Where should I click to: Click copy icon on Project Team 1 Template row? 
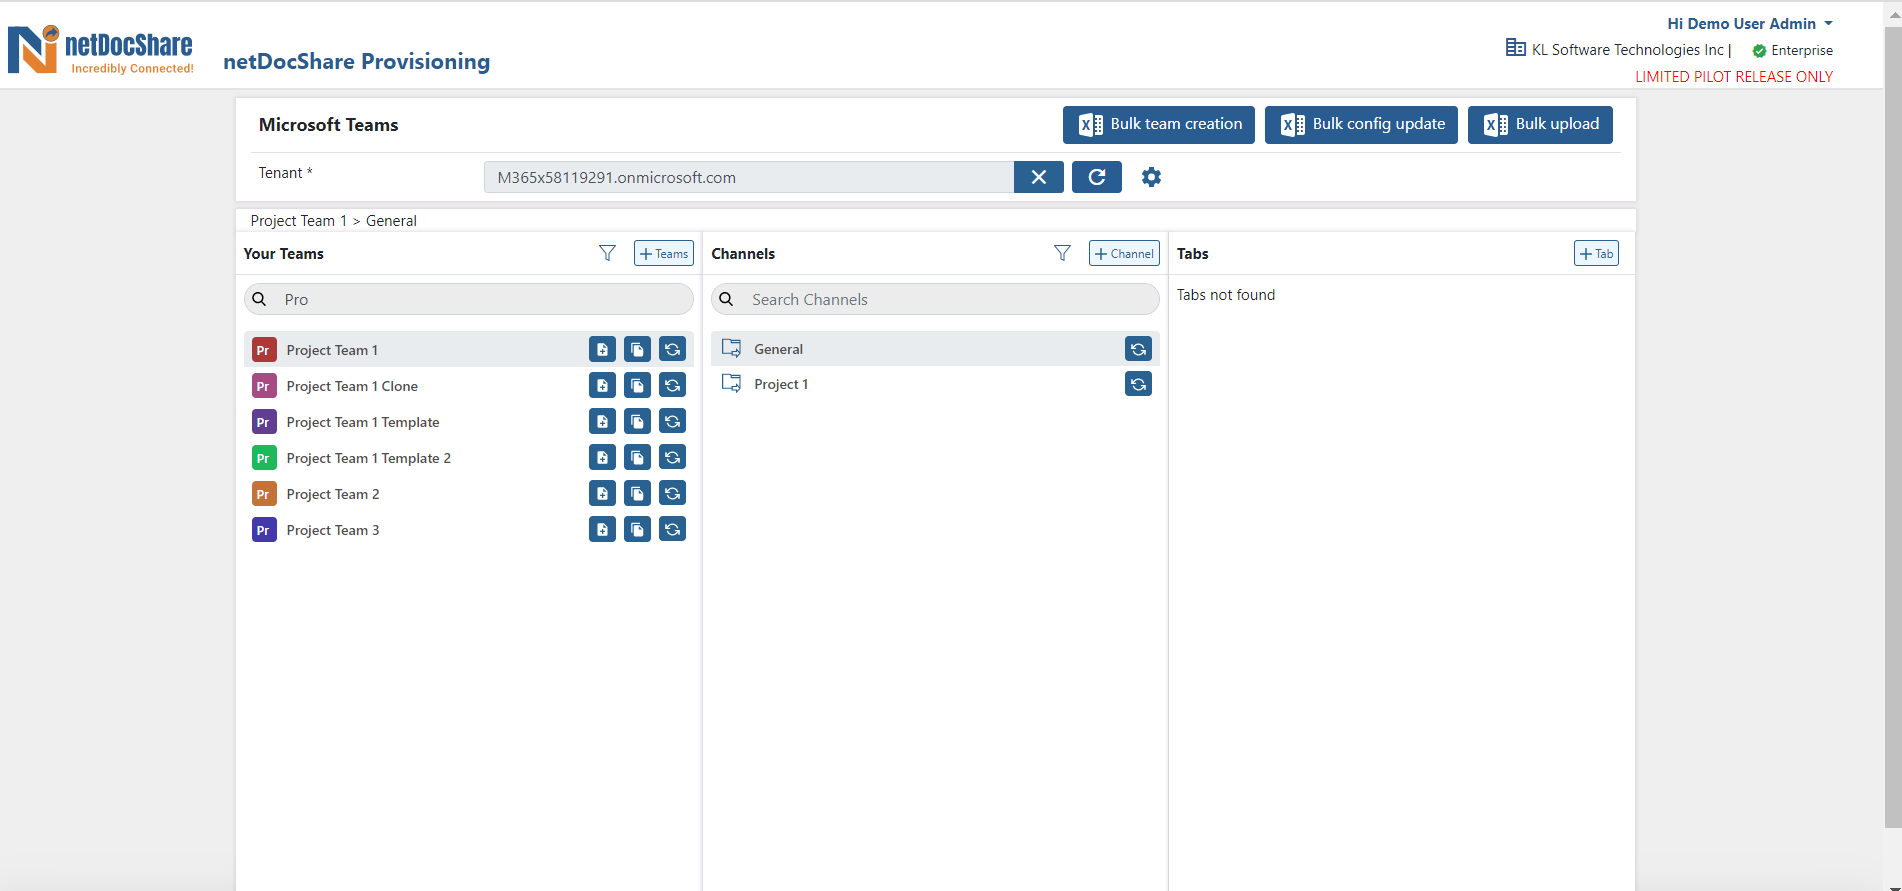tap(637, 421)
